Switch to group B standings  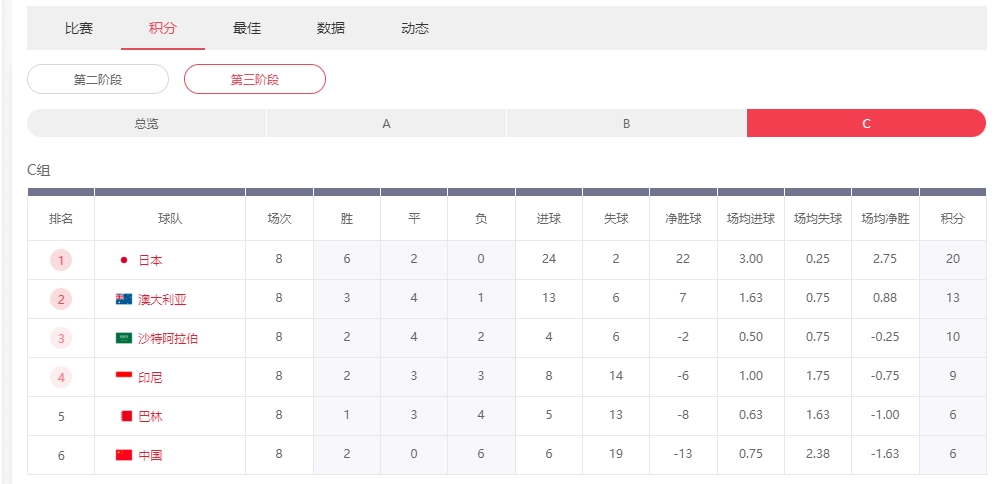coord(626,123)
